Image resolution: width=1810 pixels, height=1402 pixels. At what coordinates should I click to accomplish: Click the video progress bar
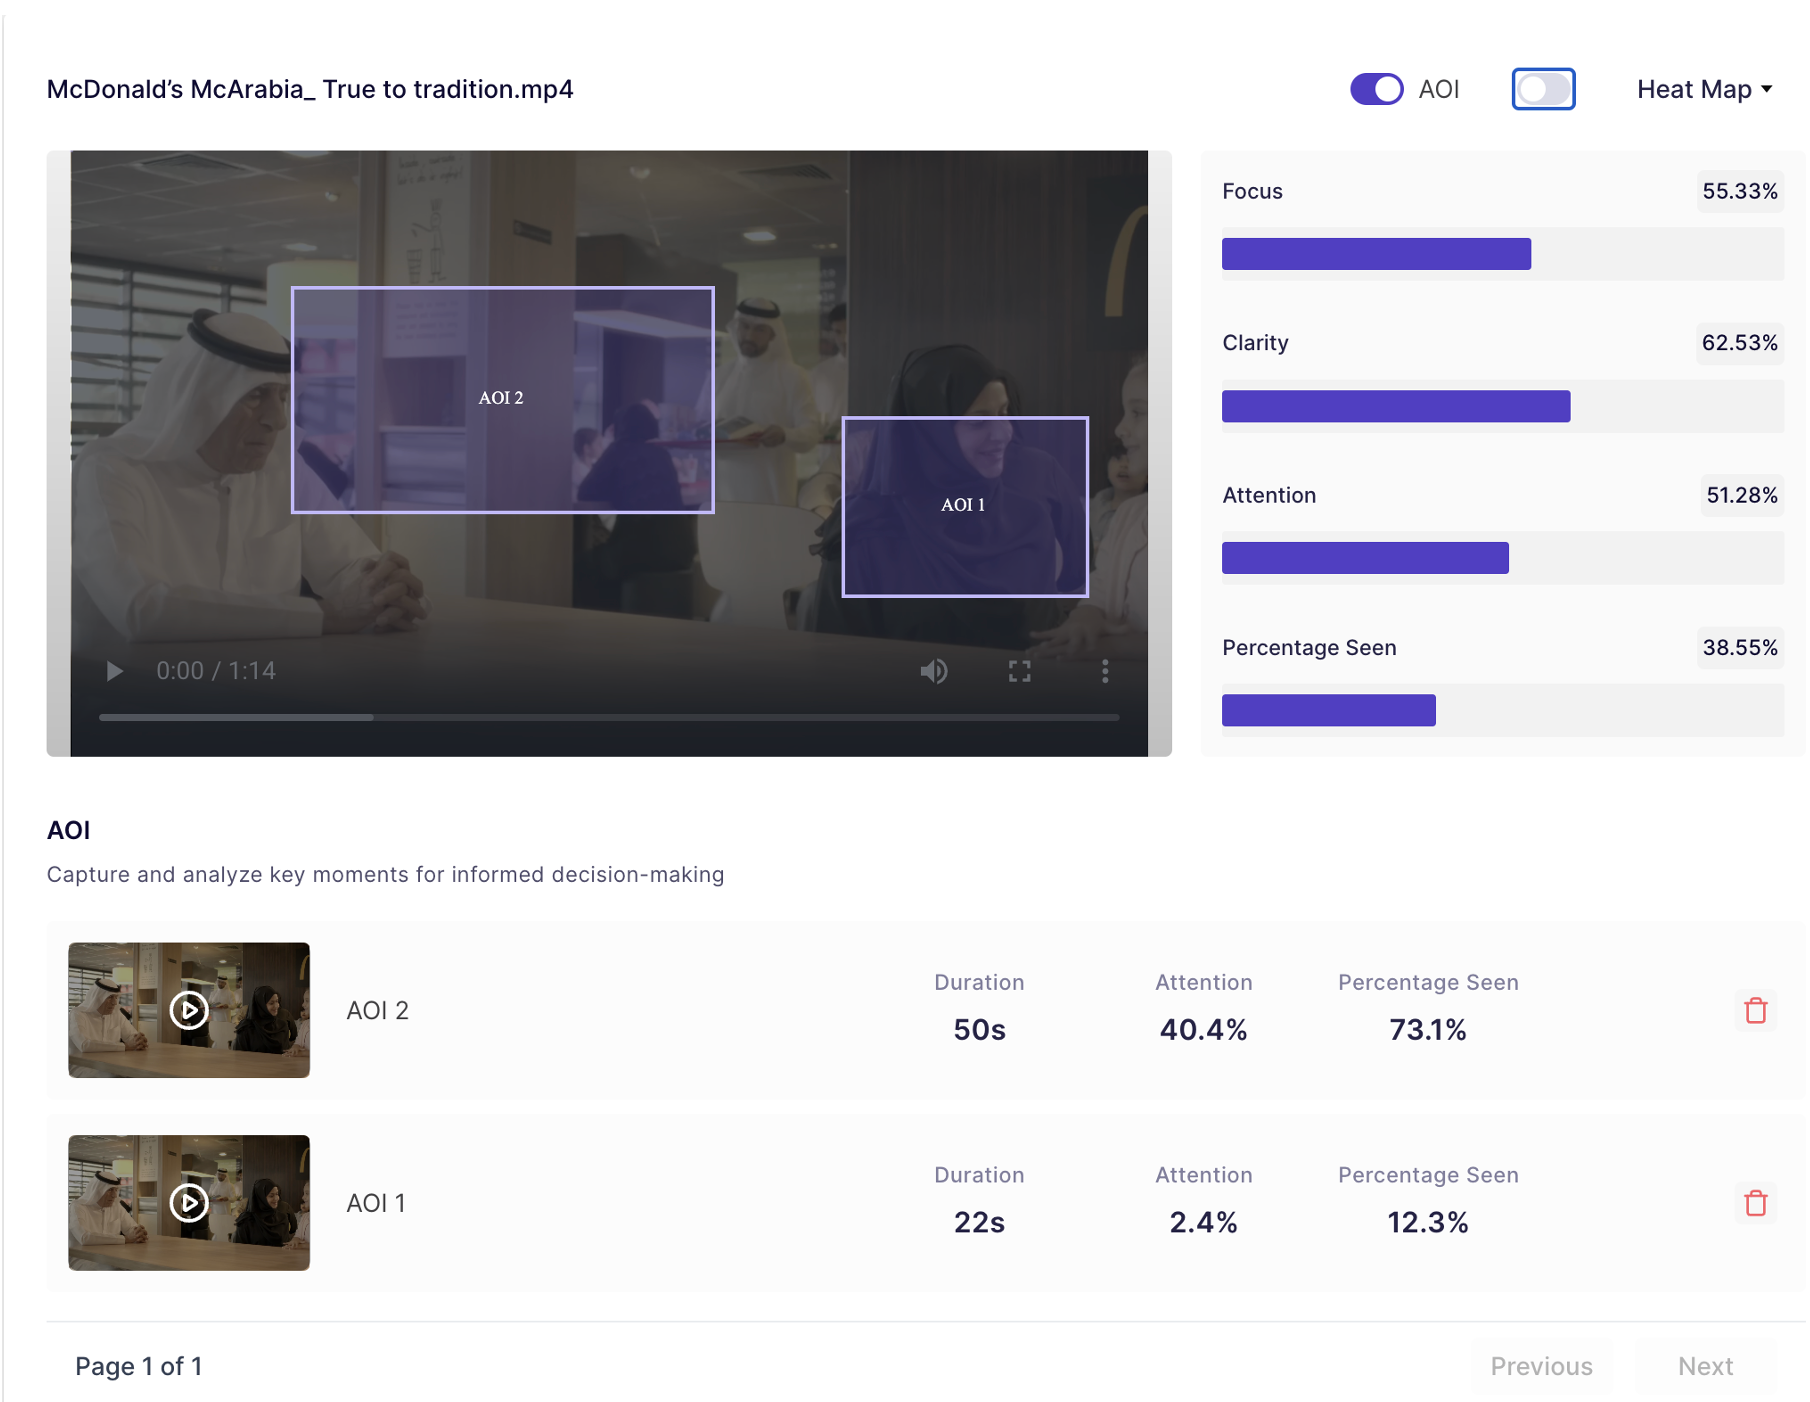[609, 717]
